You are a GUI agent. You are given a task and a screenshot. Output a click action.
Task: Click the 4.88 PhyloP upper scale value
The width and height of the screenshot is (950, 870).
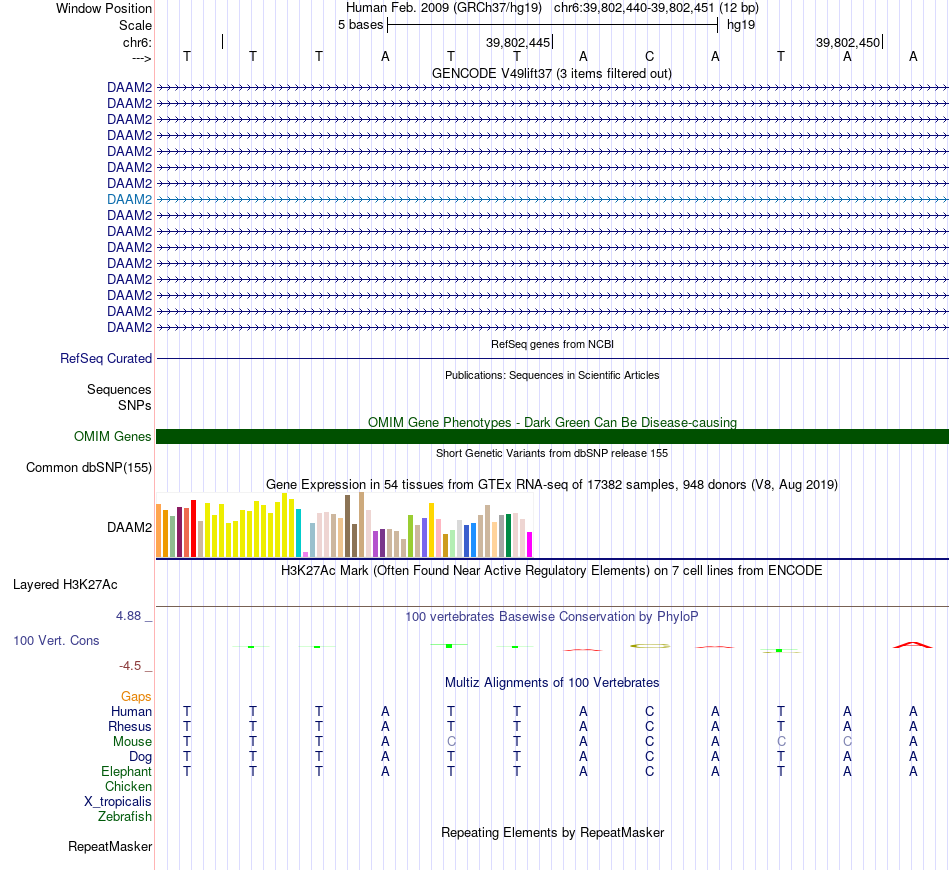click(128, 616)
